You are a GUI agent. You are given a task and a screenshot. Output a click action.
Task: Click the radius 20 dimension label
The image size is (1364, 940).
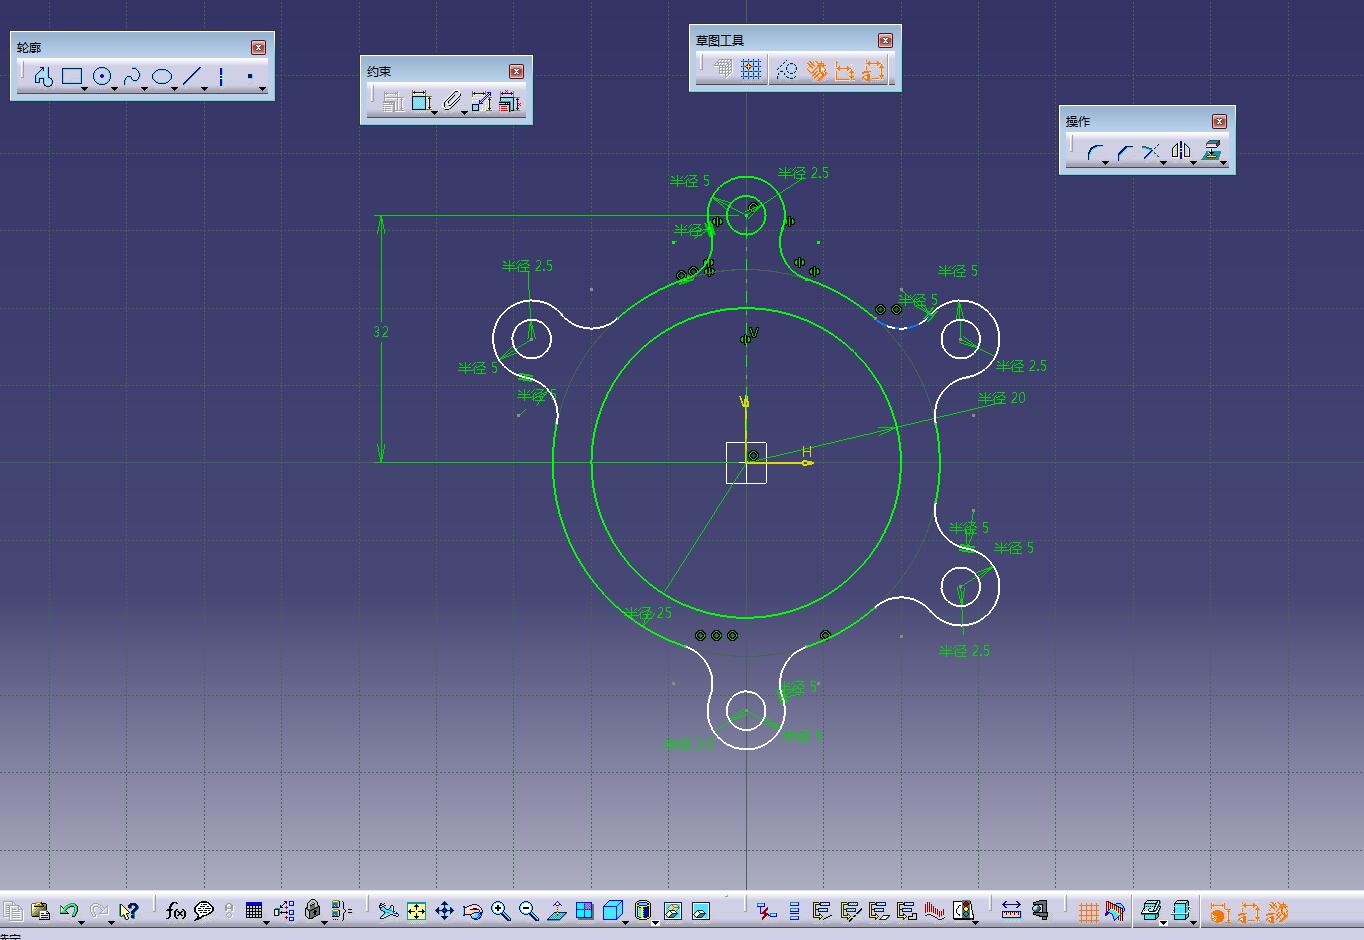[x=1002, y=398]
